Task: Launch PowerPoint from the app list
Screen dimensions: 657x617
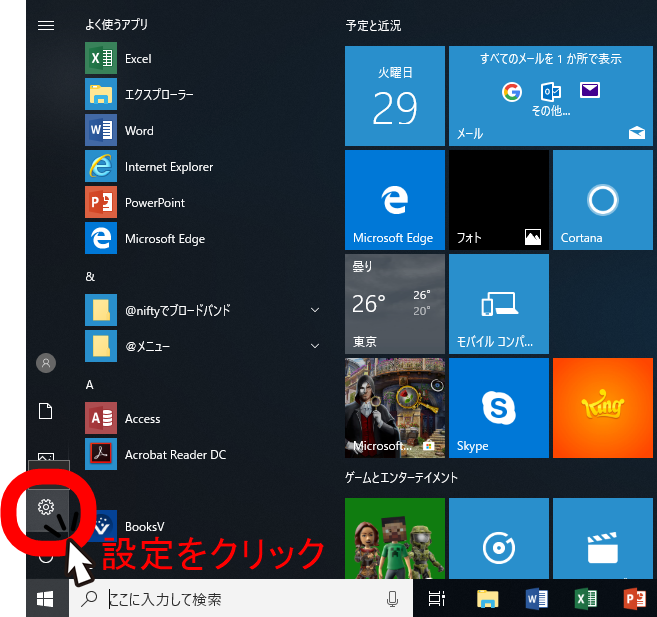Action: [202, 202]
